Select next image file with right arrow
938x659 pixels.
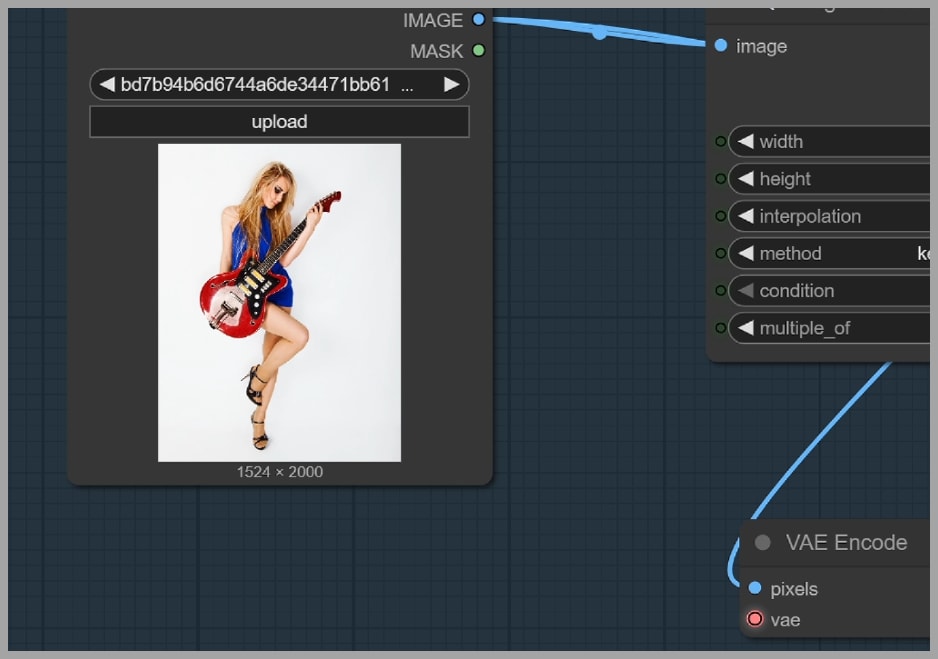pyautogui.click(x=451, y=85)
